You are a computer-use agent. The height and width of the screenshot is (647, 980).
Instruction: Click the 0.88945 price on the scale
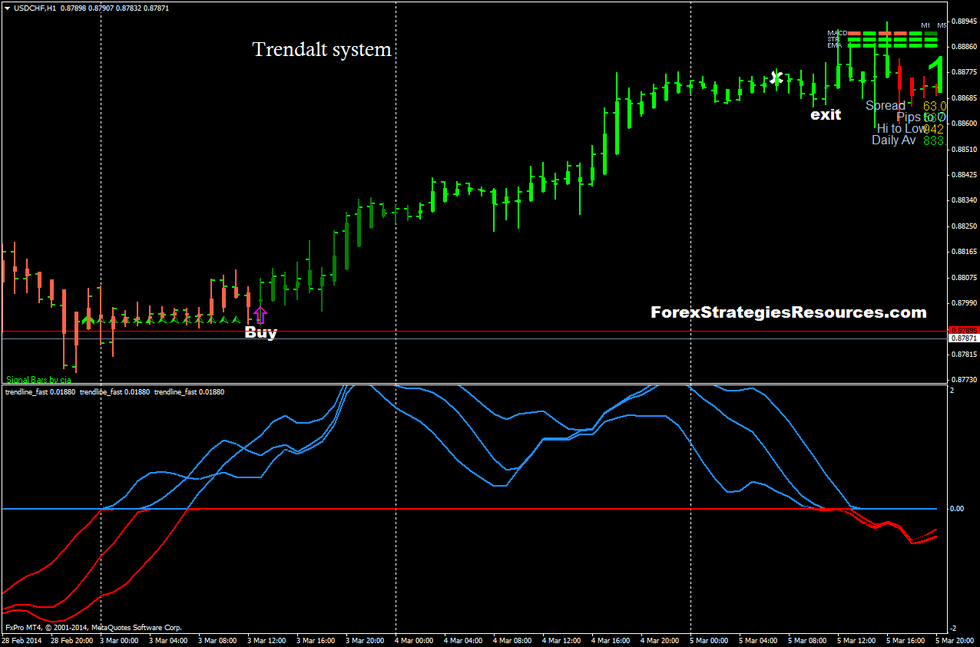(x=963, y=21)
